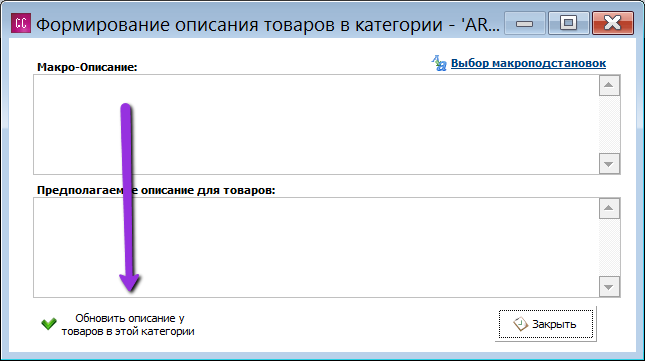The height and width of the screenshot is (361, 645).
Task: Click scroll-down arrow of Макро-Описание field
Action: click(609, 164)
